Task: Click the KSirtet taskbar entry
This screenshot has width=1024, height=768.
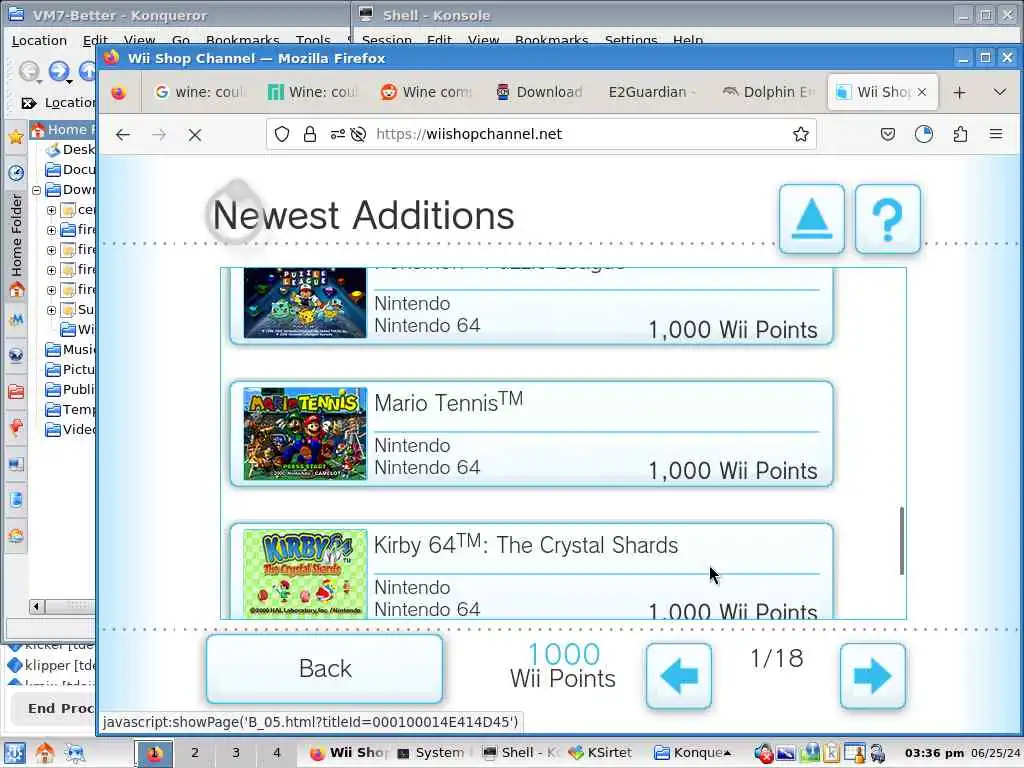Action: tap(602, 753)
